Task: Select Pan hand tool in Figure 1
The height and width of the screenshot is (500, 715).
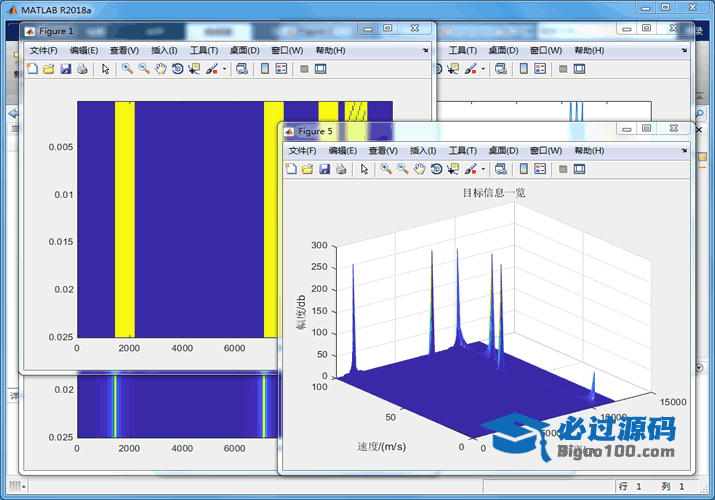Action: pos(160,69)
